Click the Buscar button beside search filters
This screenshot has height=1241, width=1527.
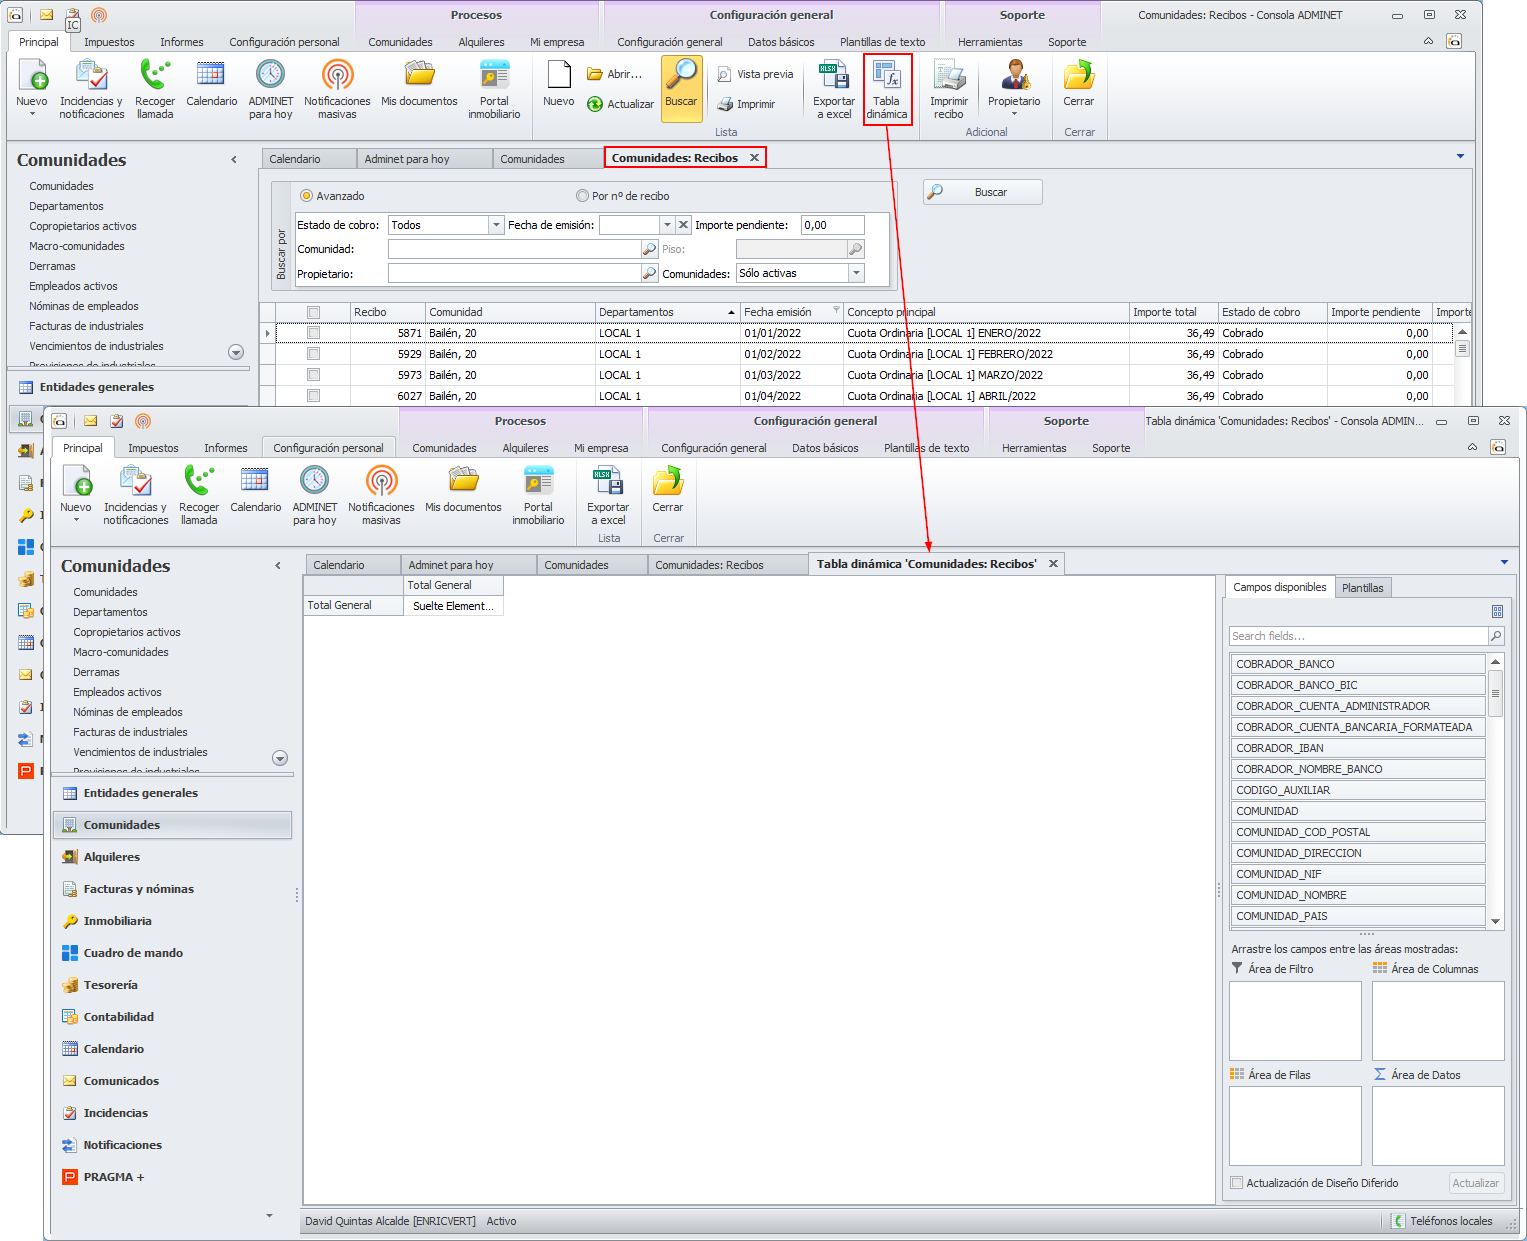pyautogui.click(x=982, y=192)
